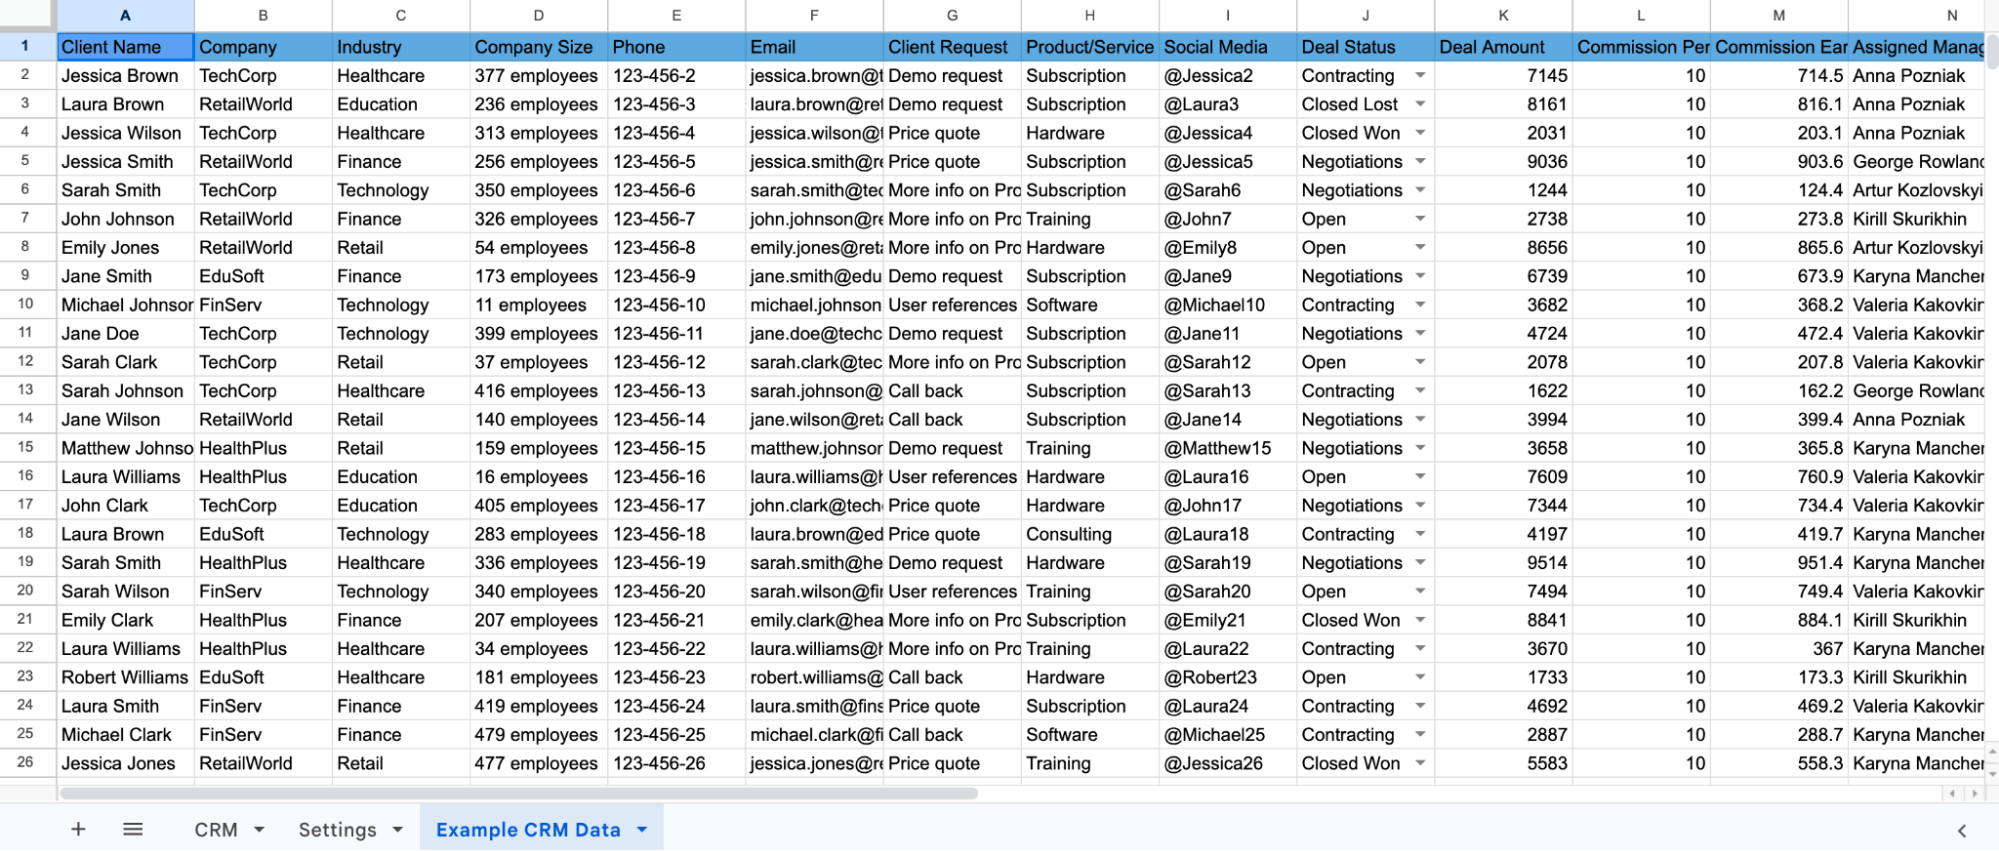Open Deal Status dropdown in row 7
This screenshot has width=1999, height=851.
tap(1420, 219)
